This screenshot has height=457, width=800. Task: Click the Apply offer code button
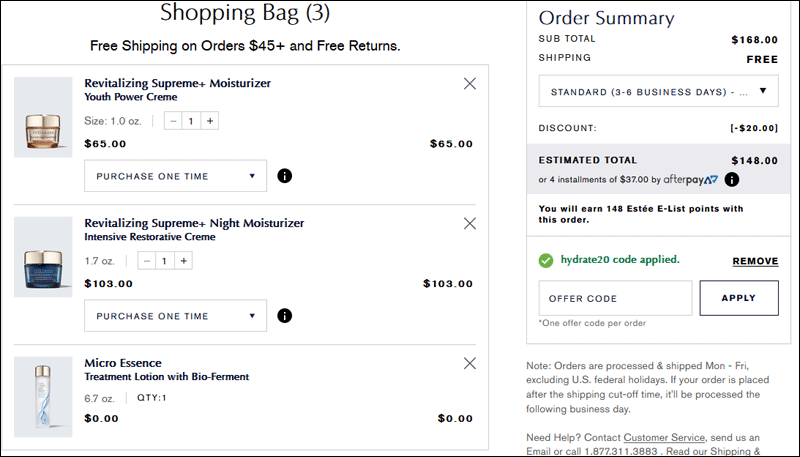click(x=739, y=298)
